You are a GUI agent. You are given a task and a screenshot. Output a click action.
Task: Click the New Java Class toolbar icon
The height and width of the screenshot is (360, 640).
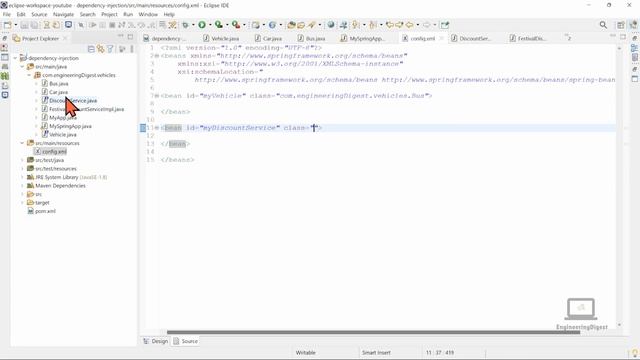coord(272,25)
